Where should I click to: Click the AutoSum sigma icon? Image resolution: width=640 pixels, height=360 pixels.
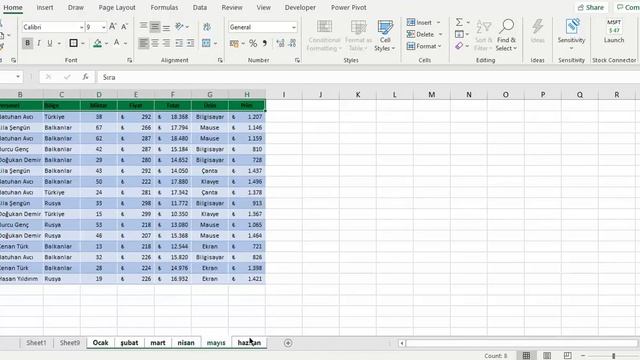pos(459,22)
